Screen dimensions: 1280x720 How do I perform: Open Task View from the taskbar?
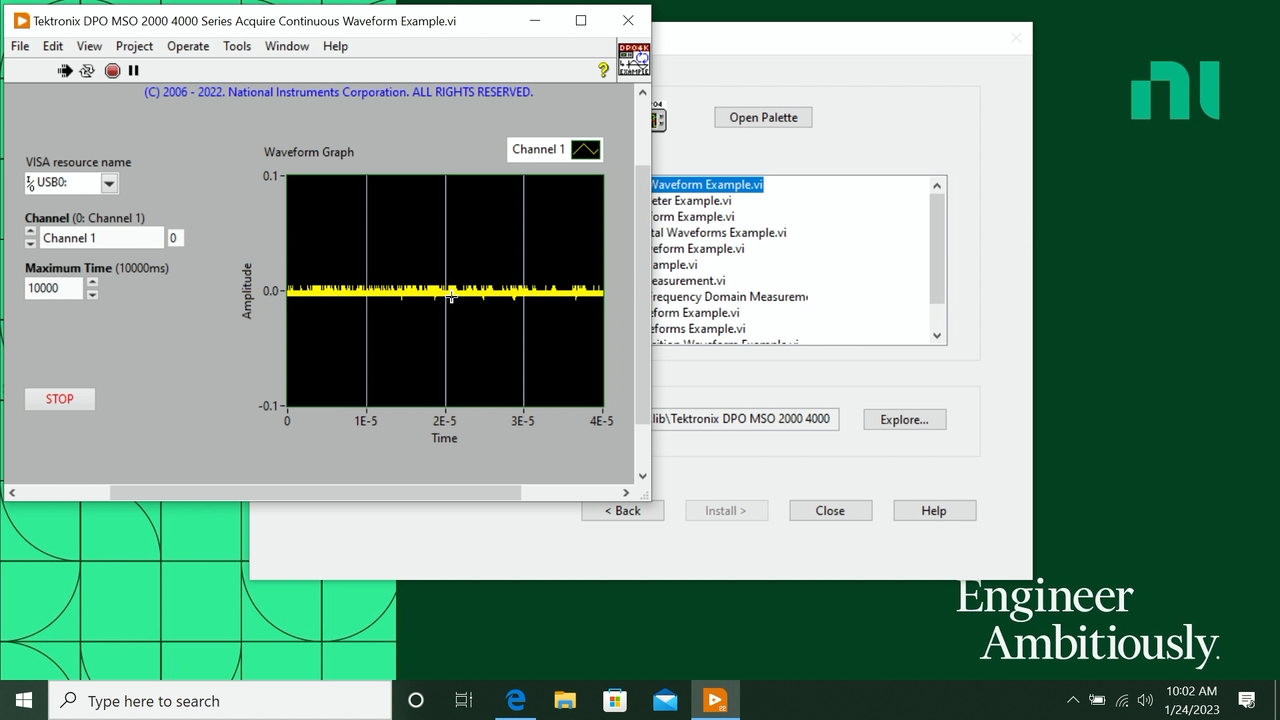point(464,700)
